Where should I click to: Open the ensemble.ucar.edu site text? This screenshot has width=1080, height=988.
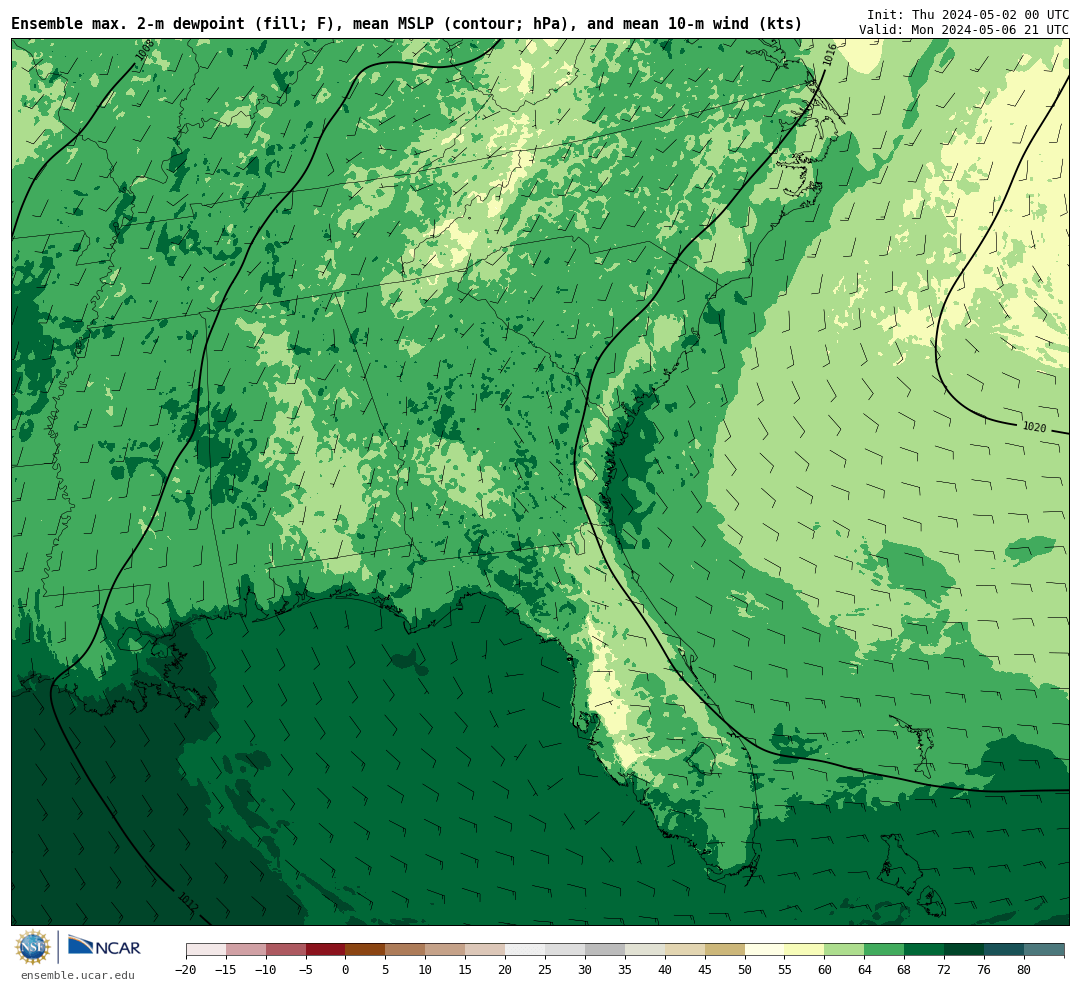(78, 975)
